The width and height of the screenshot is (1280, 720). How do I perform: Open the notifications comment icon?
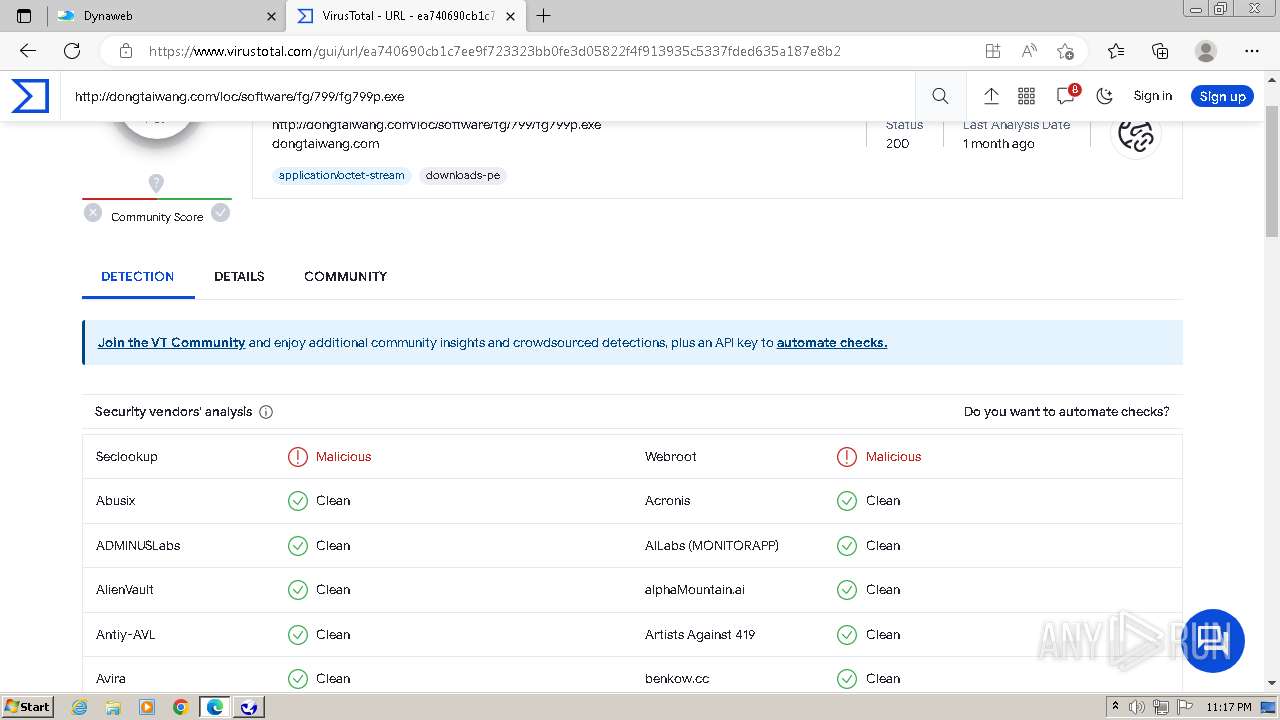pyautogui.click(x=1066, y=95)
